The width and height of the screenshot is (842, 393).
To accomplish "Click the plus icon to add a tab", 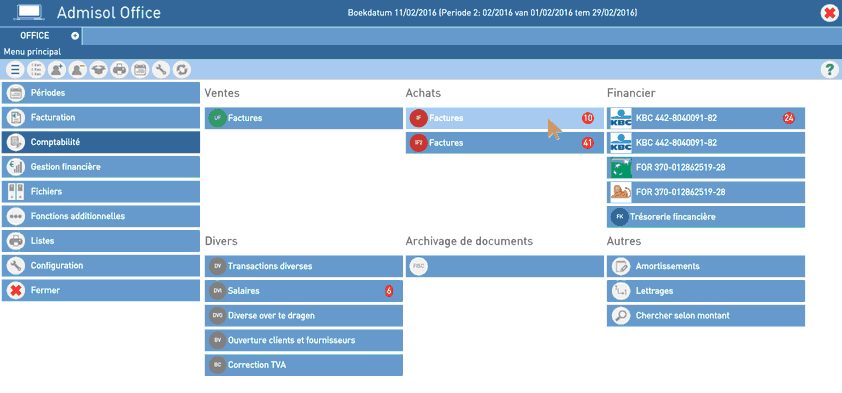I will (x=75, y=36).
